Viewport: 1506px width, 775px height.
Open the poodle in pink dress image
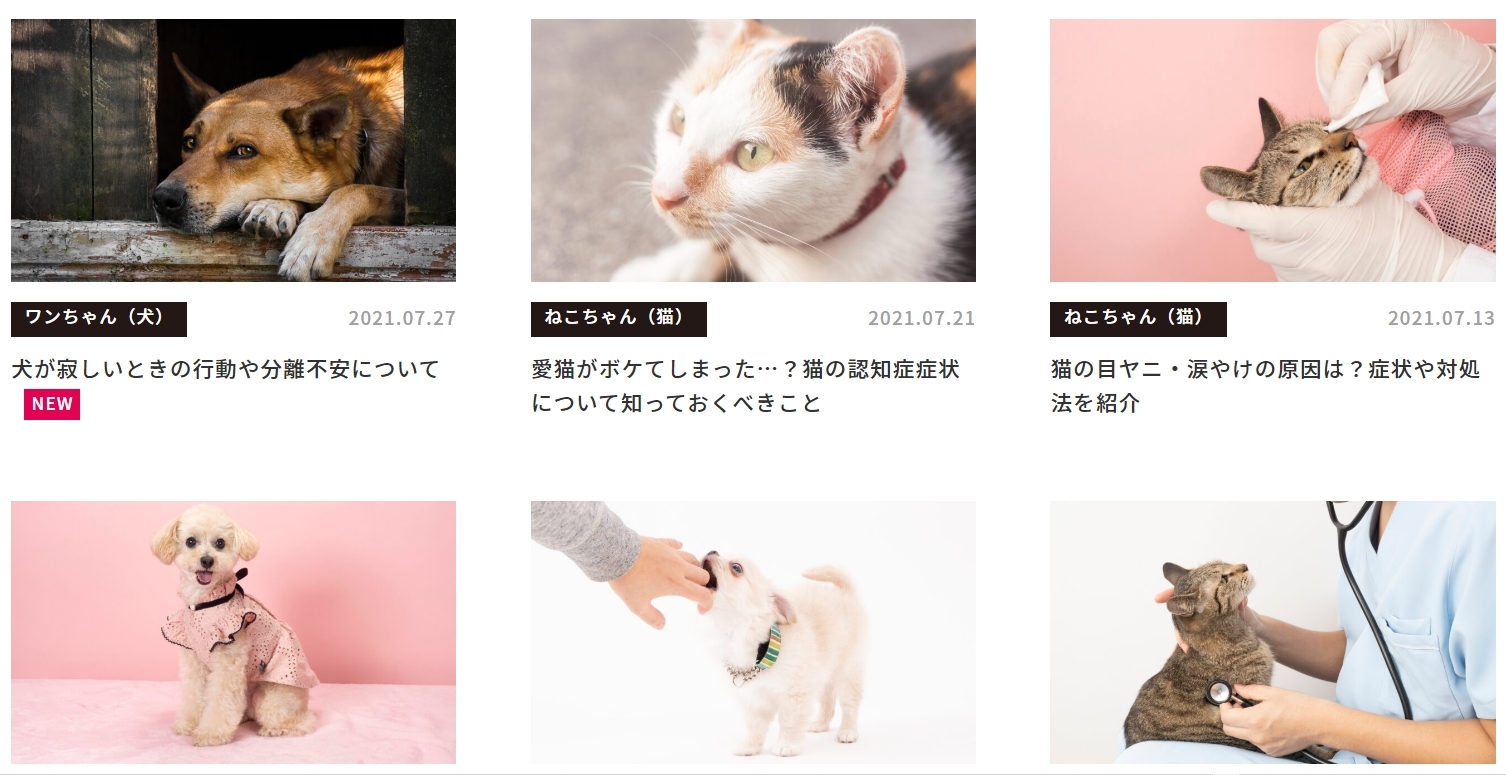click(233, 632)
